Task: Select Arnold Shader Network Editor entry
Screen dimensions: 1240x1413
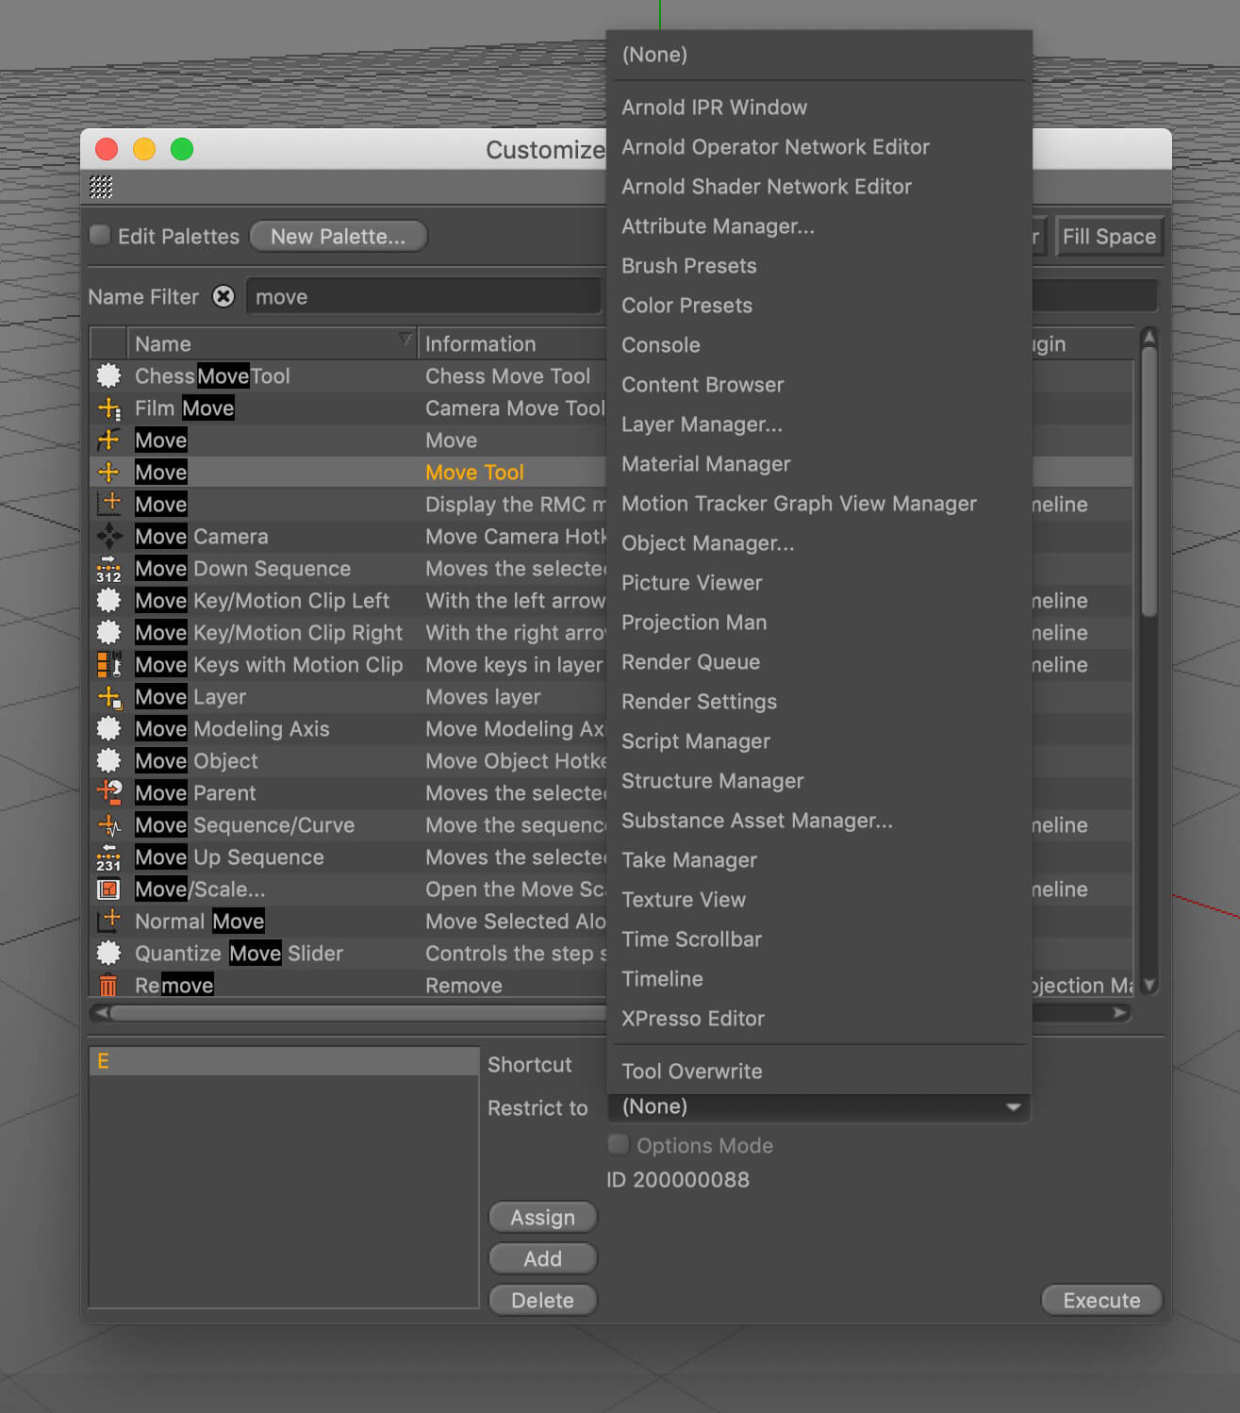Action: pos(819,187)
